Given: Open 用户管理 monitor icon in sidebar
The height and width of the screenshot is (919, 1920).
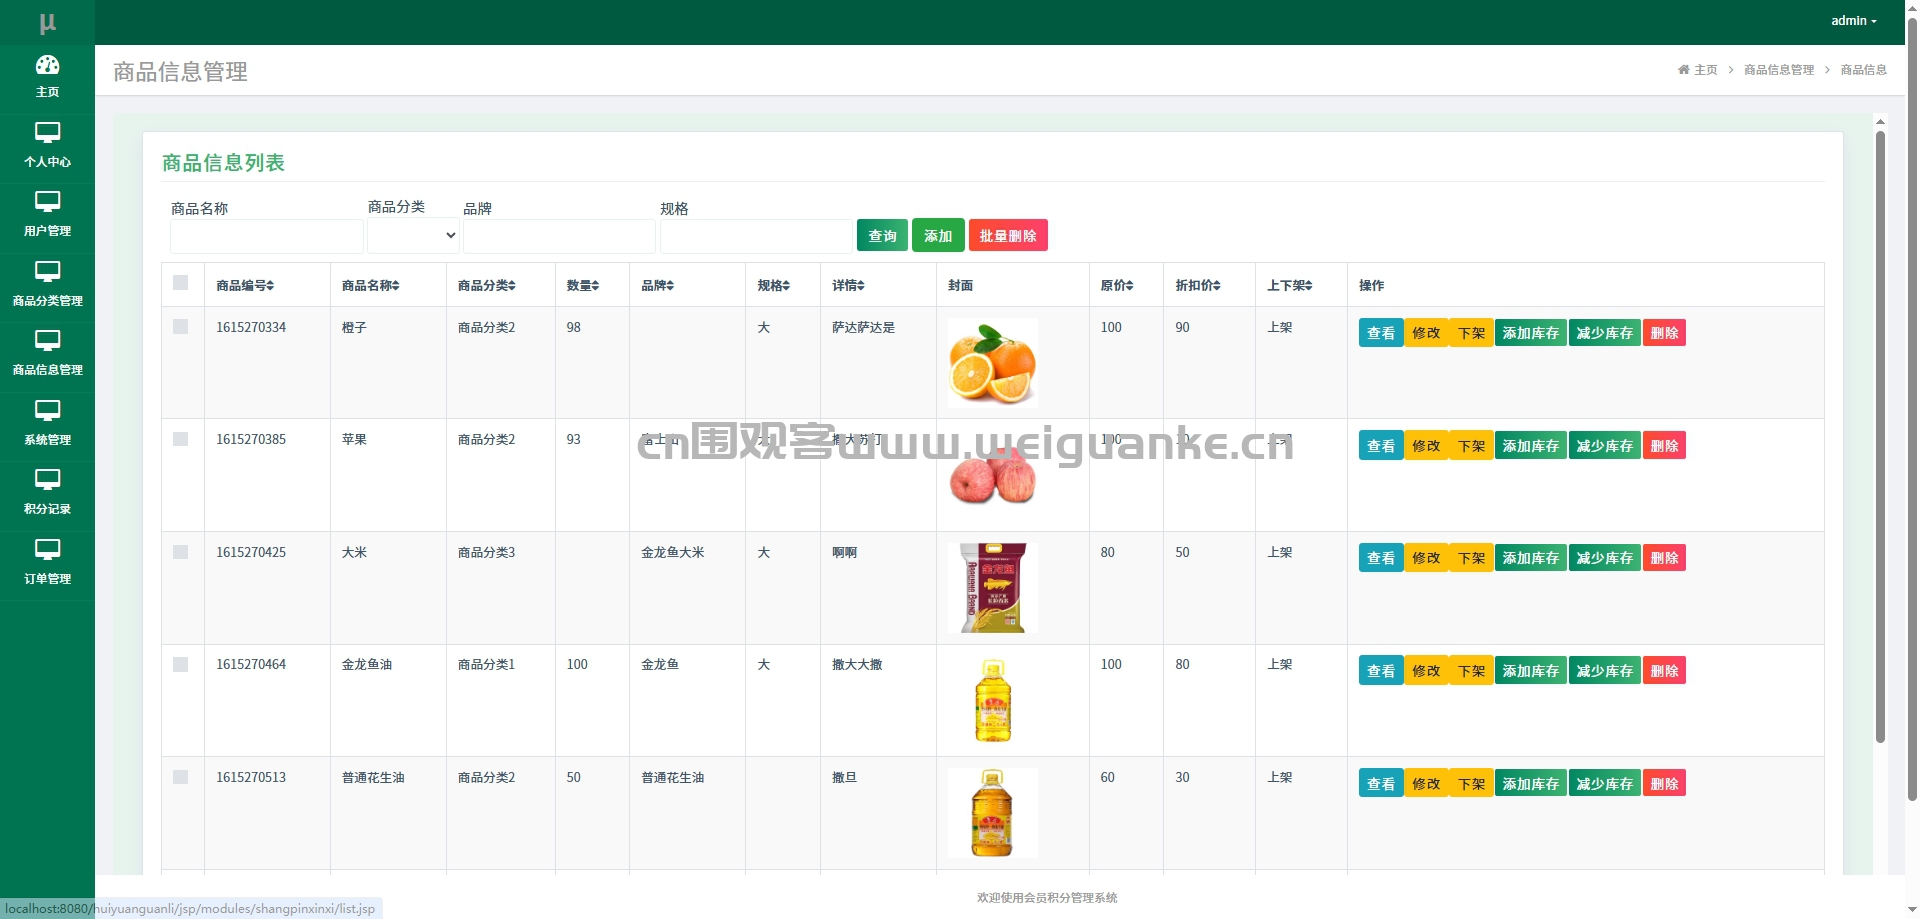Looking at the screenshot, I should point(47,202).
